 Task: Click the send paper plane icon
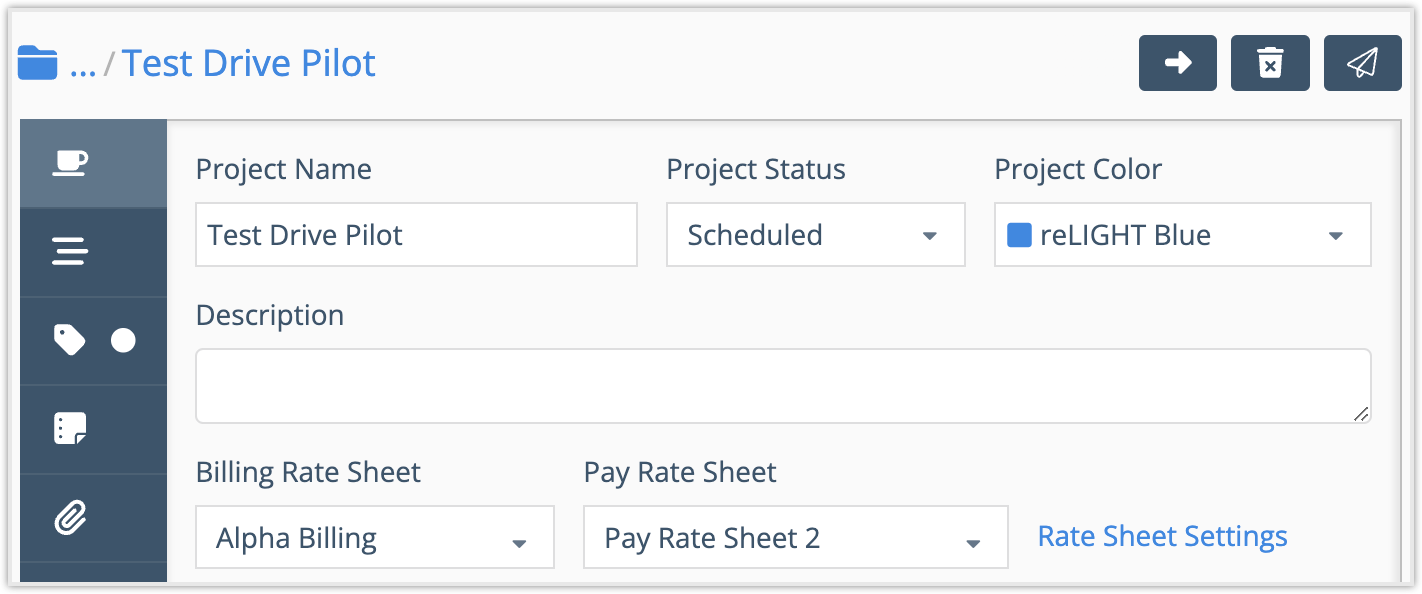tap(1362, 62)
